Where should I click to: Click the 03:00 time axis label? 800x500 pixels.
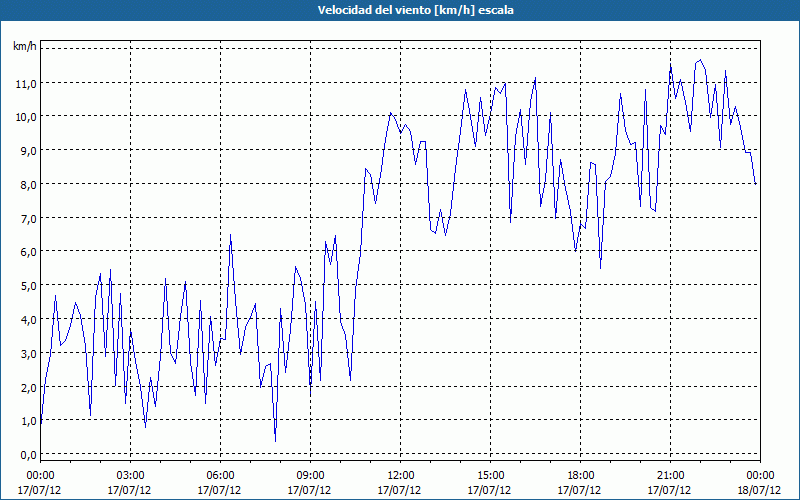pyautogui.click(x=130, y=476)
